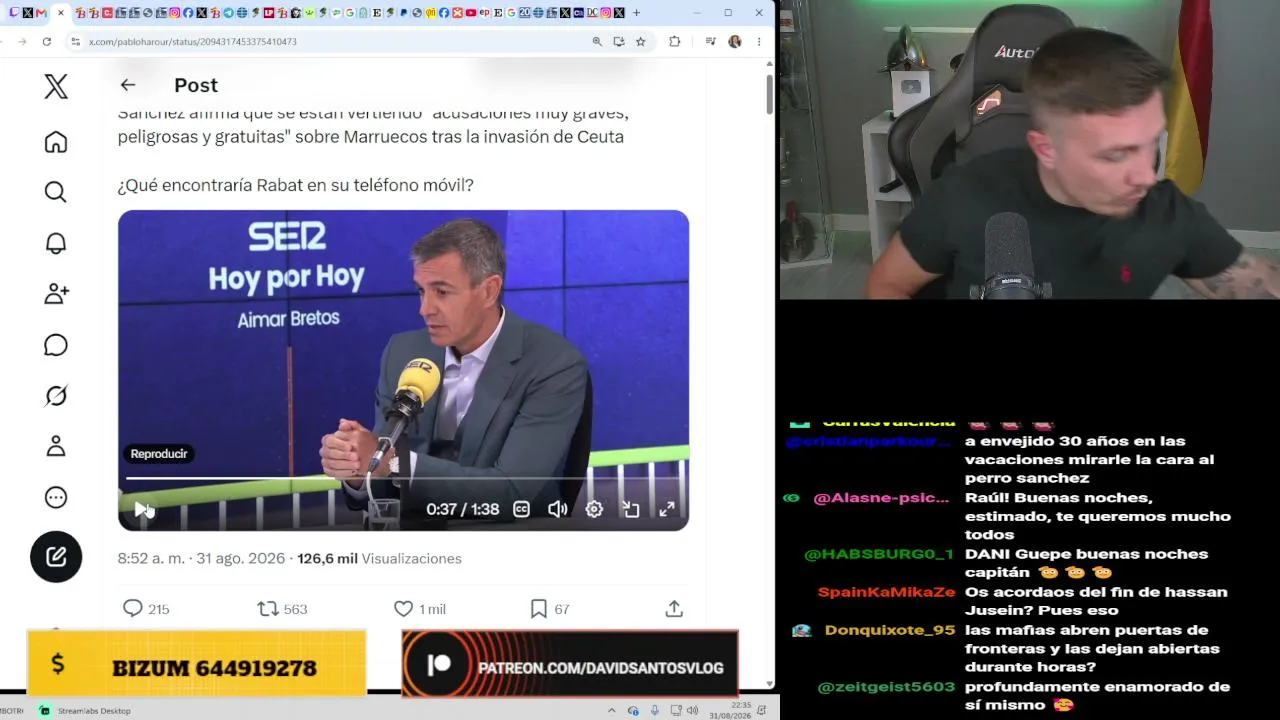Close the active browser tab
The width and height of the screenshot is (1280, 720).
(61, 13)
